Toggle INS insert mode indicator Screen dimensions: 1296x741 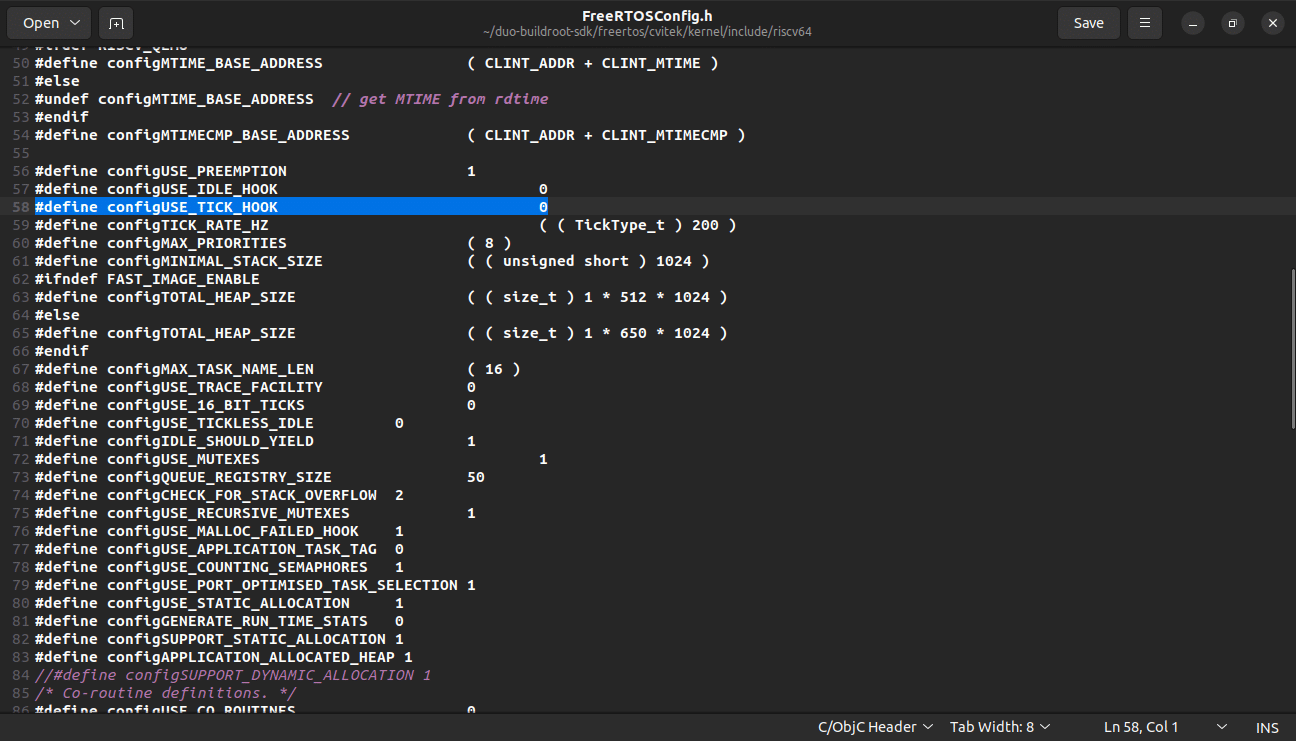pyautogui.click(x=1267, y=727)
